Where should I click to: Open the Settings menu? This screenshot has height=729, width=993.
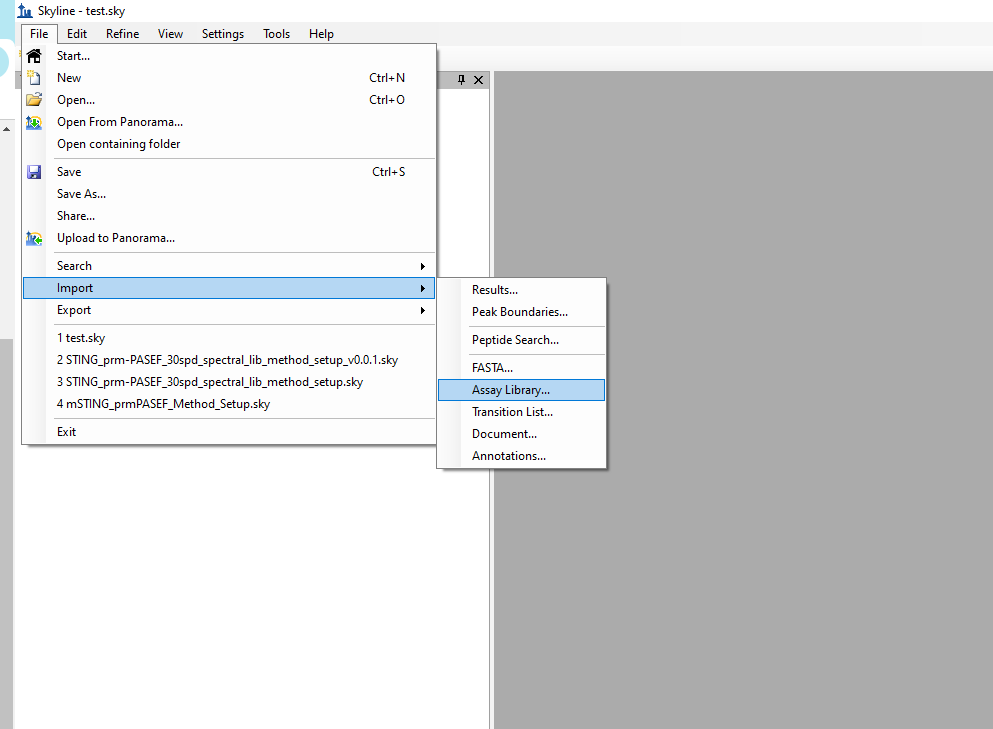(x=222, y=34)
